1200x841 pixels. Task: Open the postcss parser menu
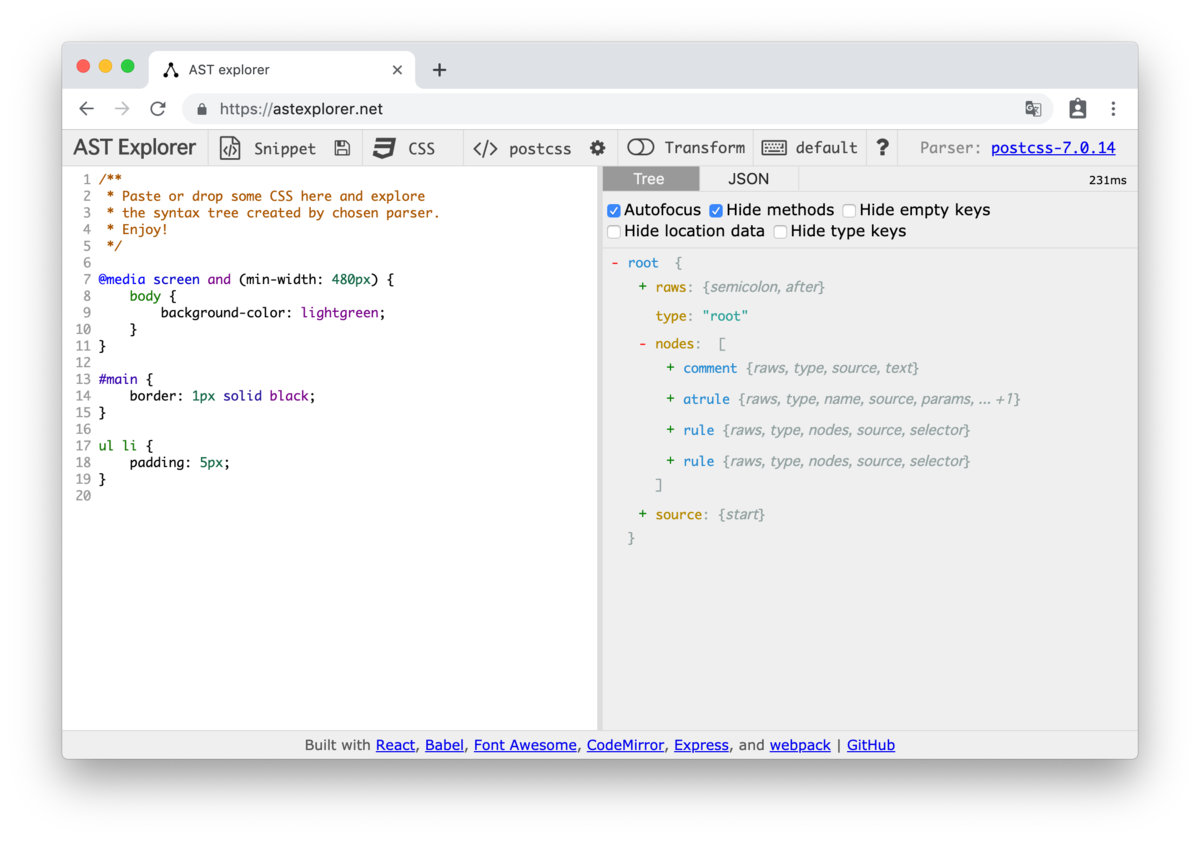tap(540, 148)
